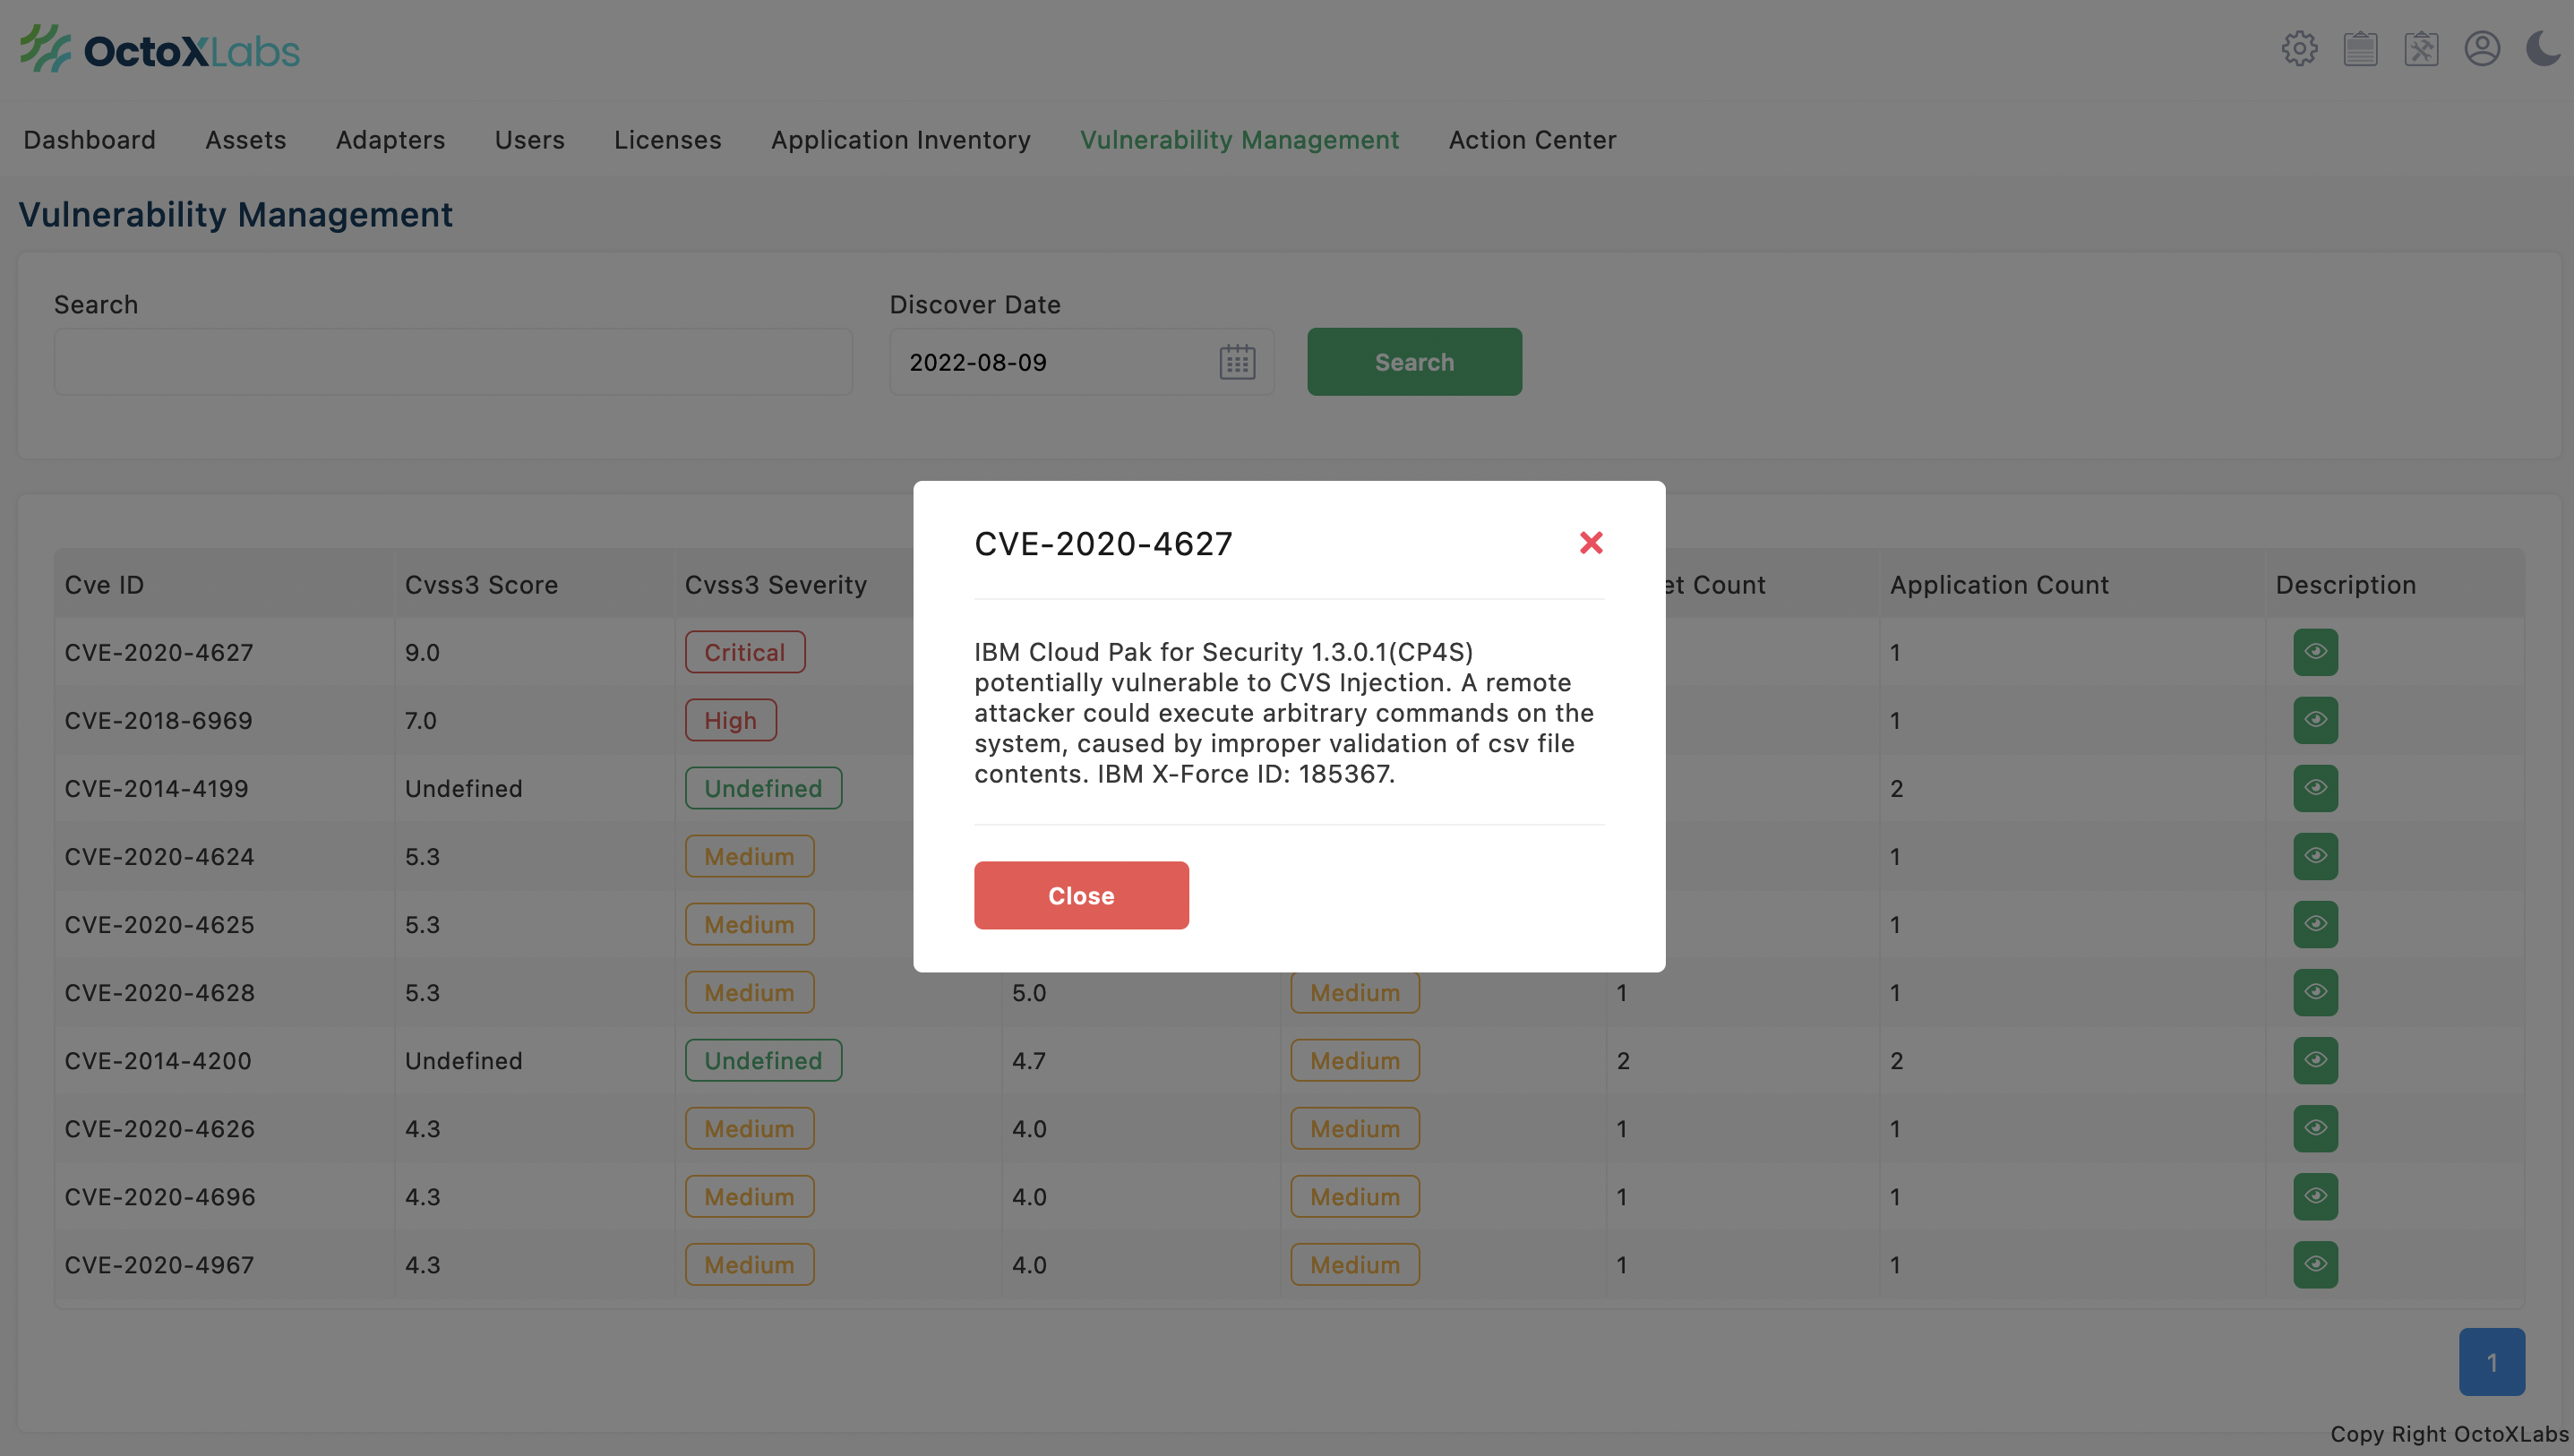The height and width of the screenshot is (1456, 2574).
Task: Click Cvss3 Medium badge for CVE-2020-4624
Action: click(x=749, y=856)
